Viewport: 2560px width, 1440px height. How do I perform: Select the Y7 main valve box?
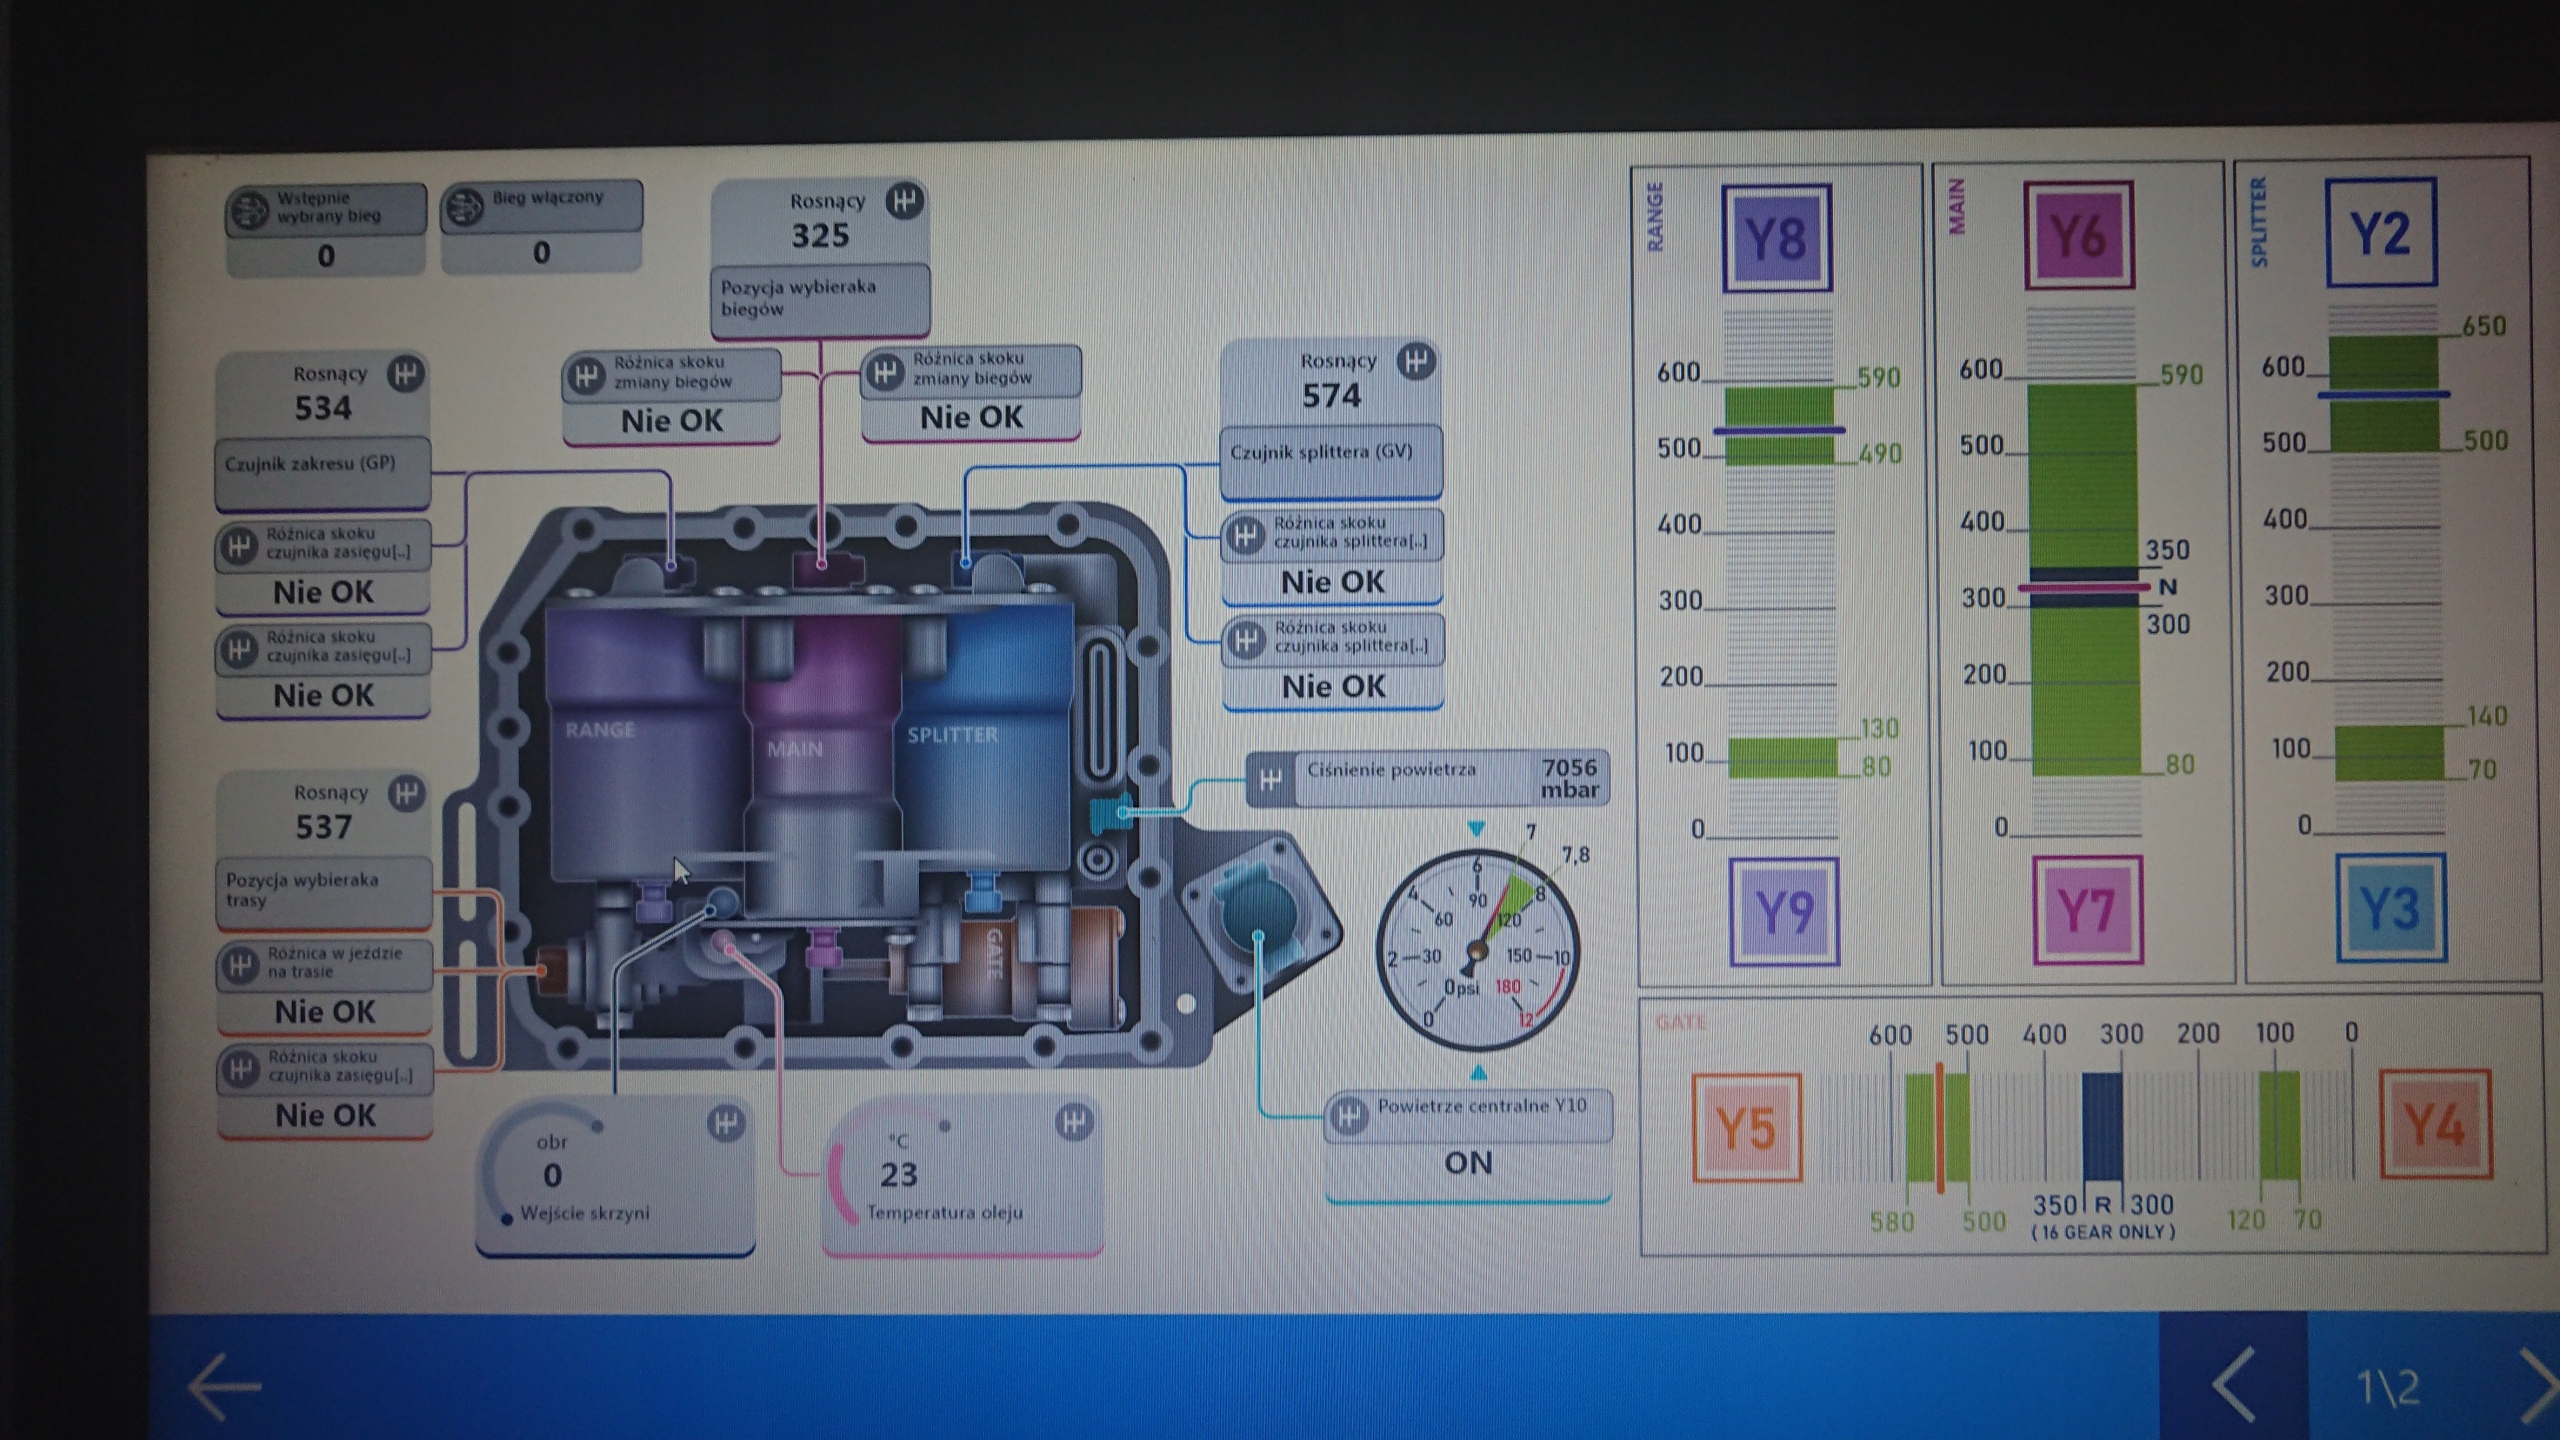pyautogui.click(x=2086, y=910)
